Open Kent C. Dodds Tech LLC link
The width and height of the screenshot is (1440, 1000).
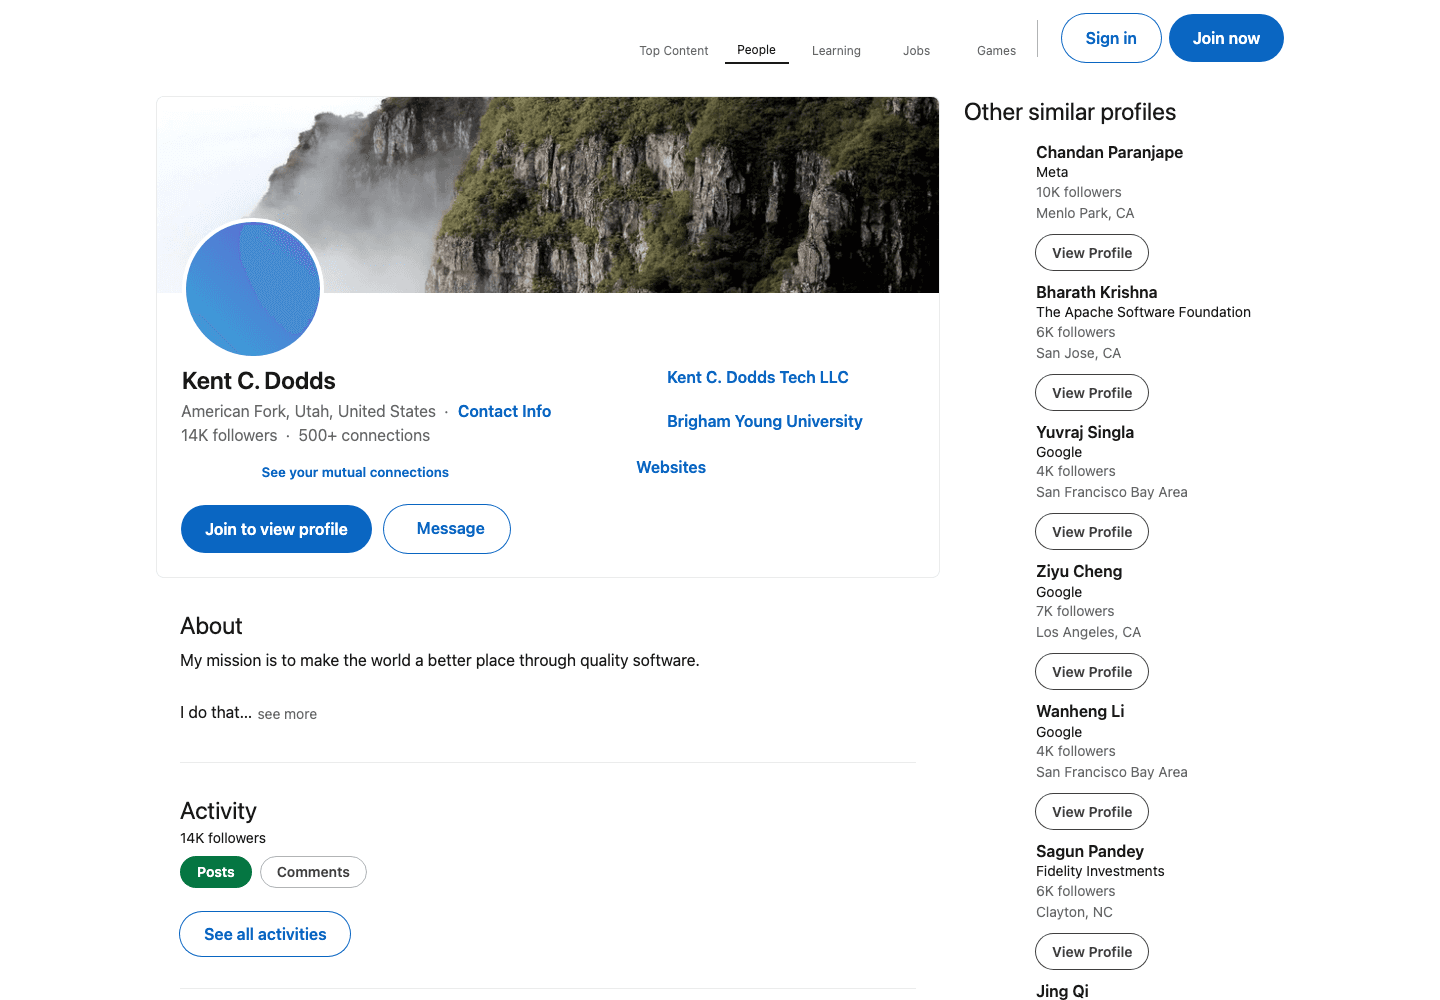click(x=758, y=377)
